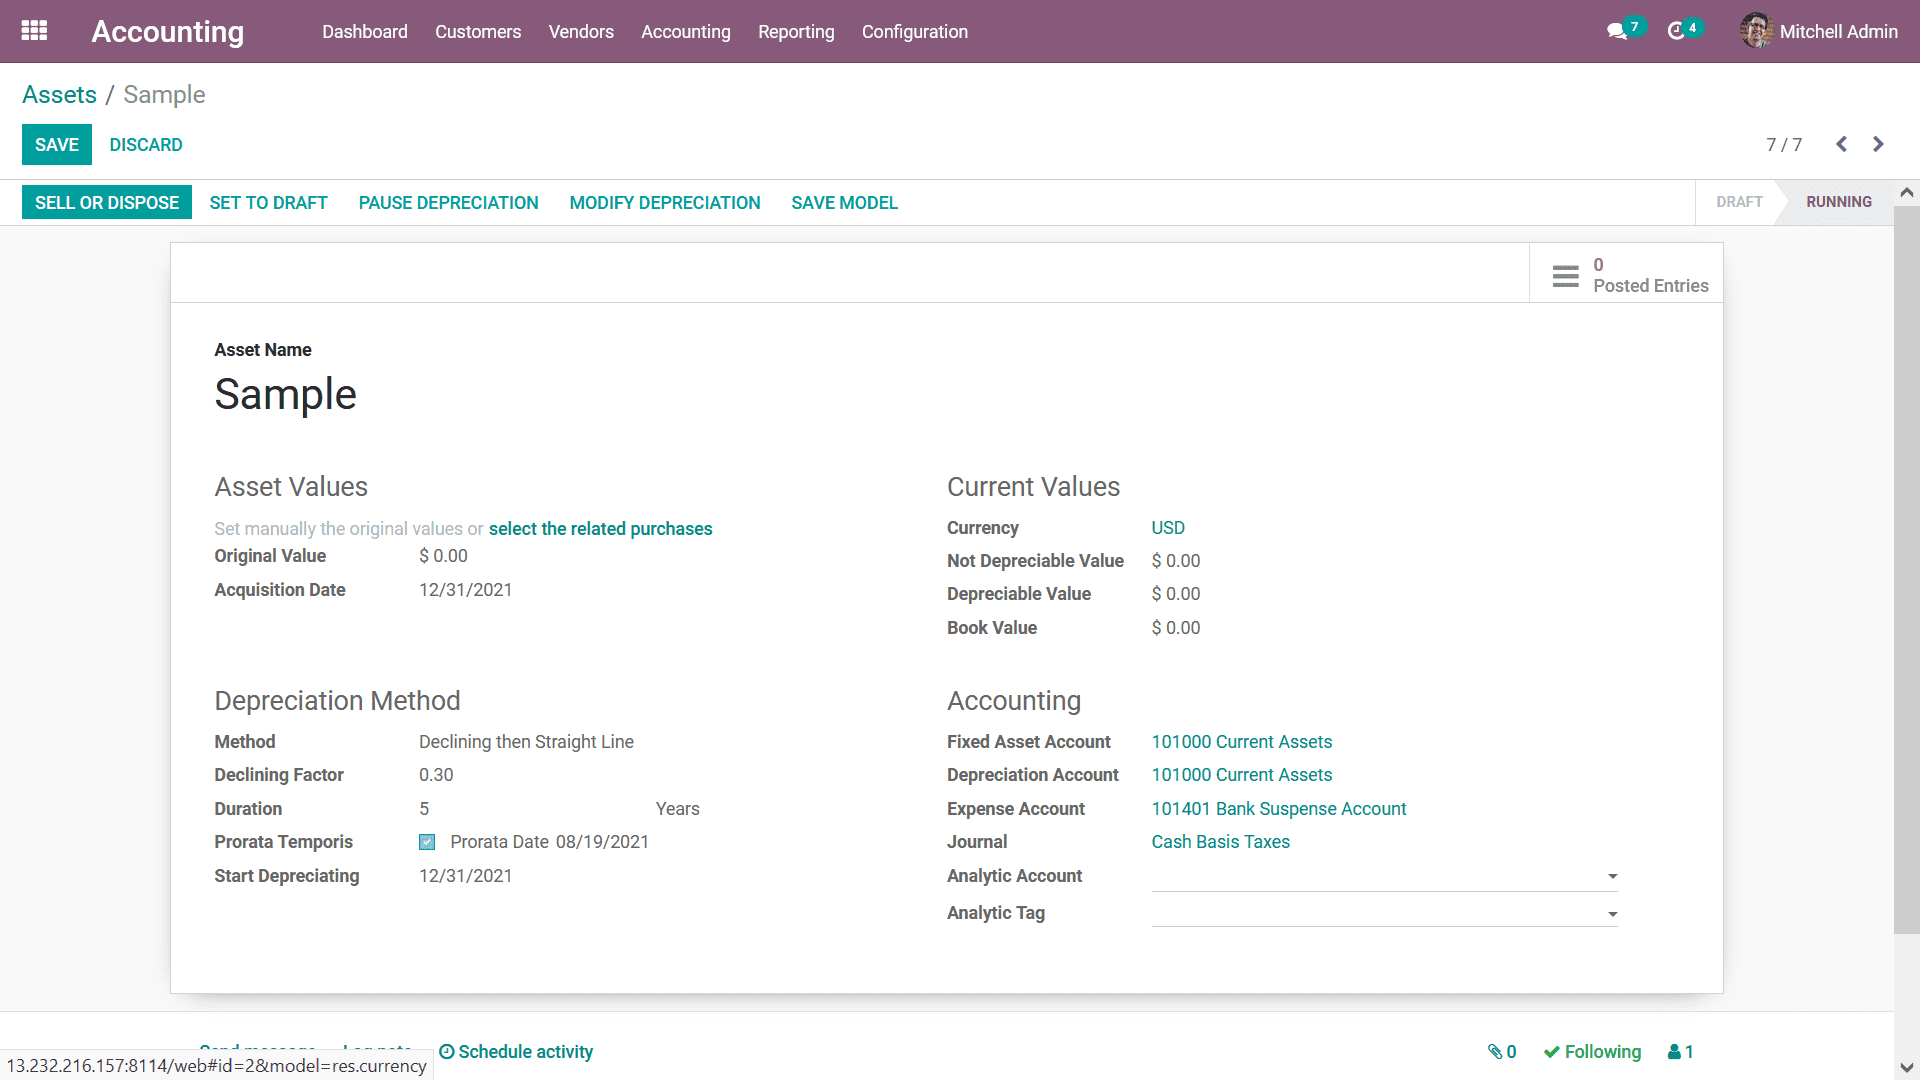The height and width of the screenshot is (1080, 1920).
Task: Open Cash Basis Taxes journal link
Action: point(1220,841)
